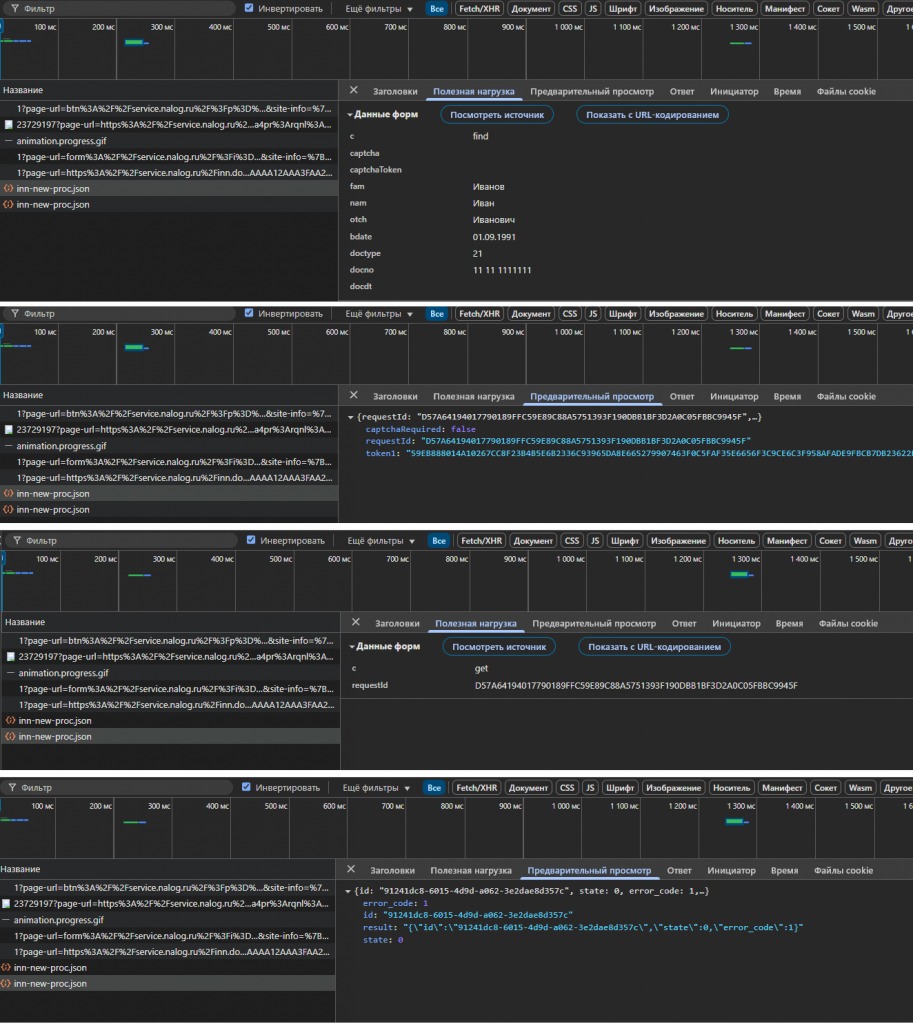Viewport: 913px width, 1024px height.
Task: Toggle Инвертировать checkbox in the top panel
Action: (x=249, y=8)
